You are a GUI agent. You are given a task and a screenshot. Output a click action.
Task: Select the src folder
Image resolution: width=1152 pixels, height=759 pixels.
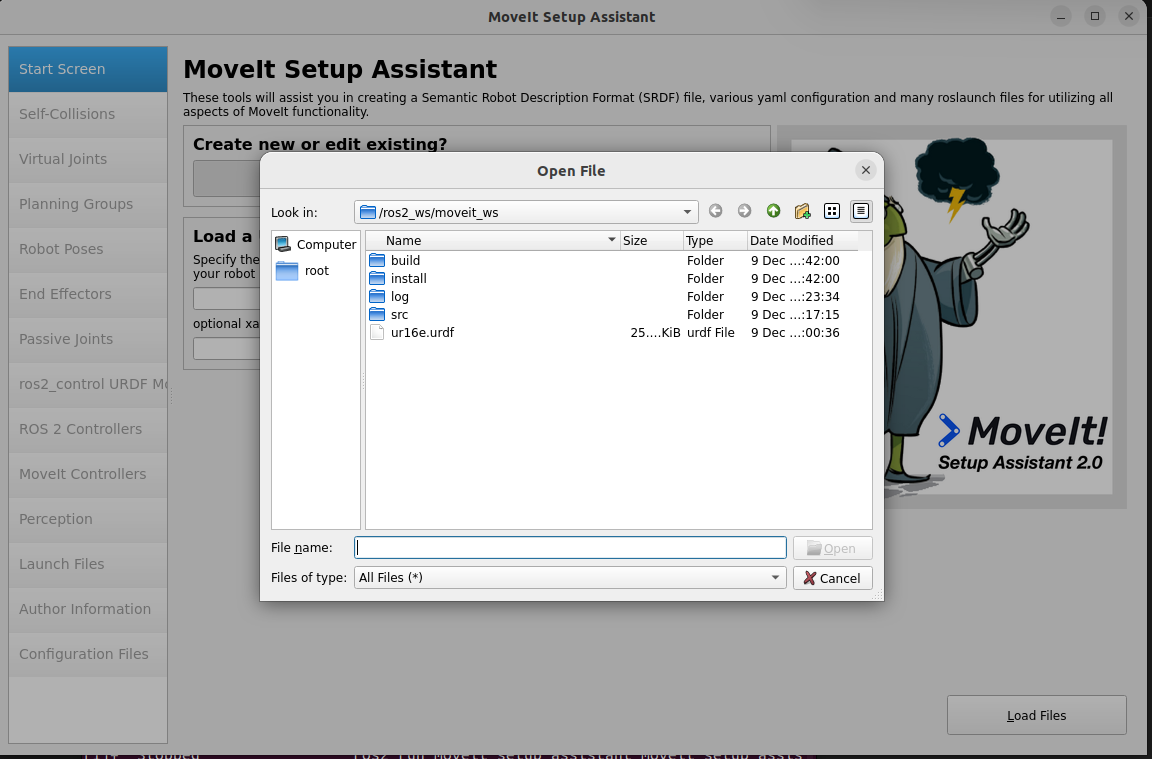tap(399, 315)
